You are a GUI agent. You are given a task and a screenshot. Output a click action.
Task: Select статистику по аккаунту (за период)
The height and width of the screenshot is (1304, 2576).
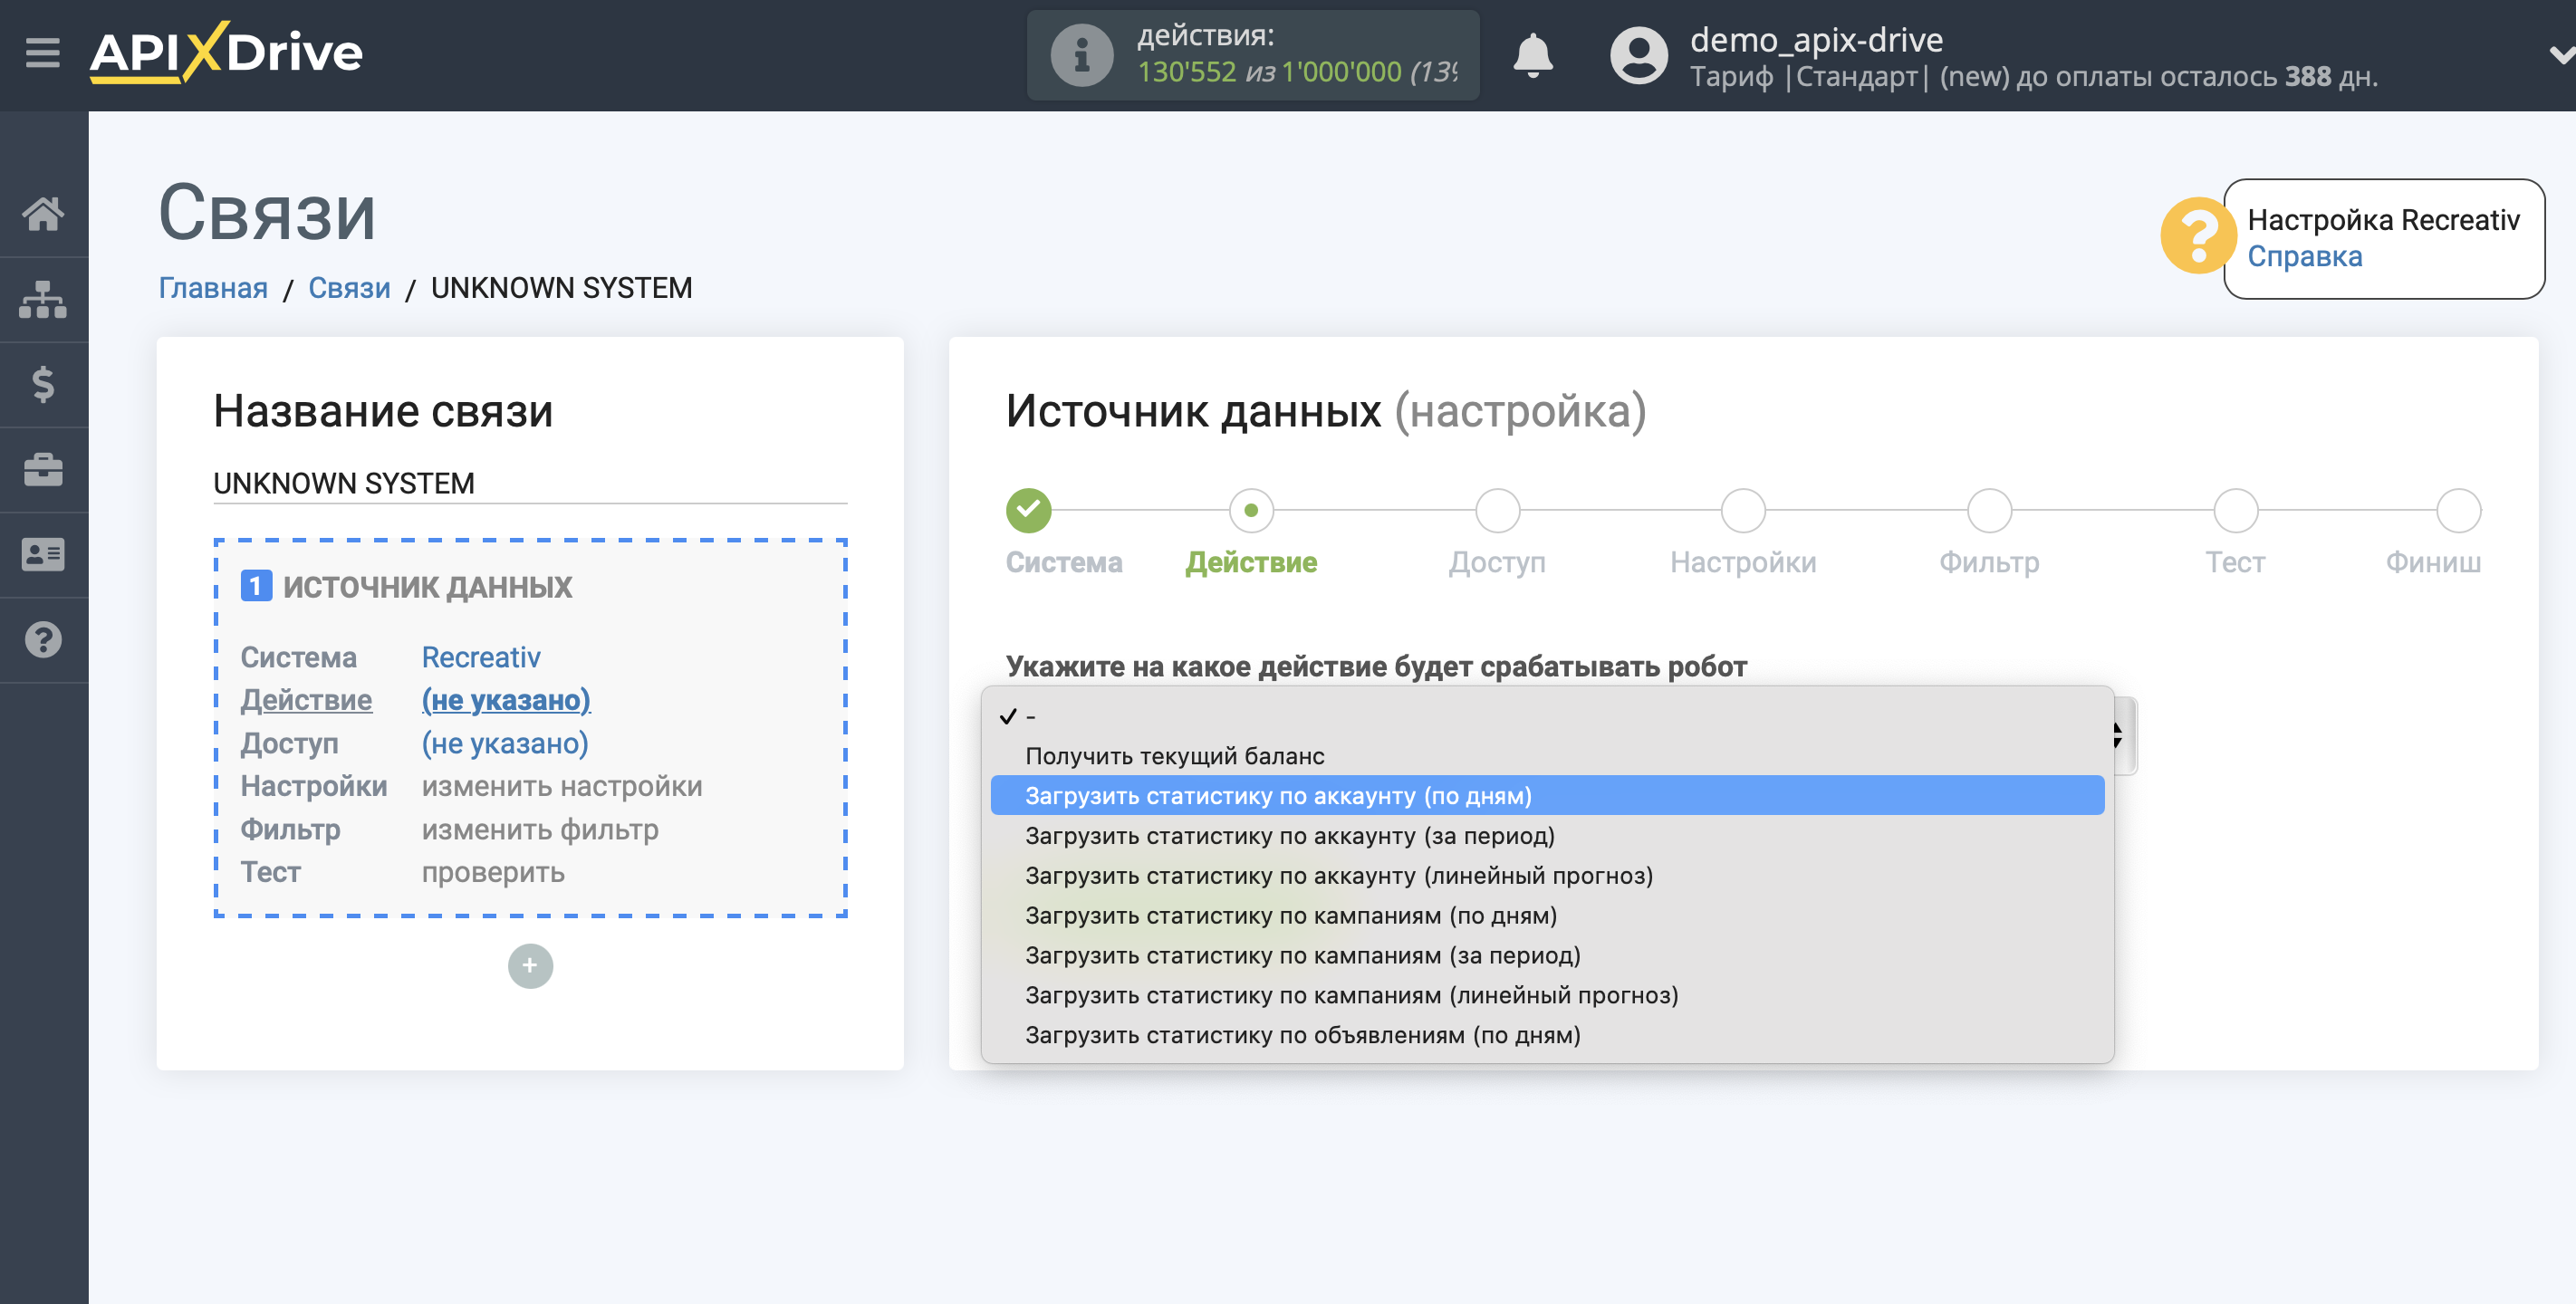pos(1547,836)
